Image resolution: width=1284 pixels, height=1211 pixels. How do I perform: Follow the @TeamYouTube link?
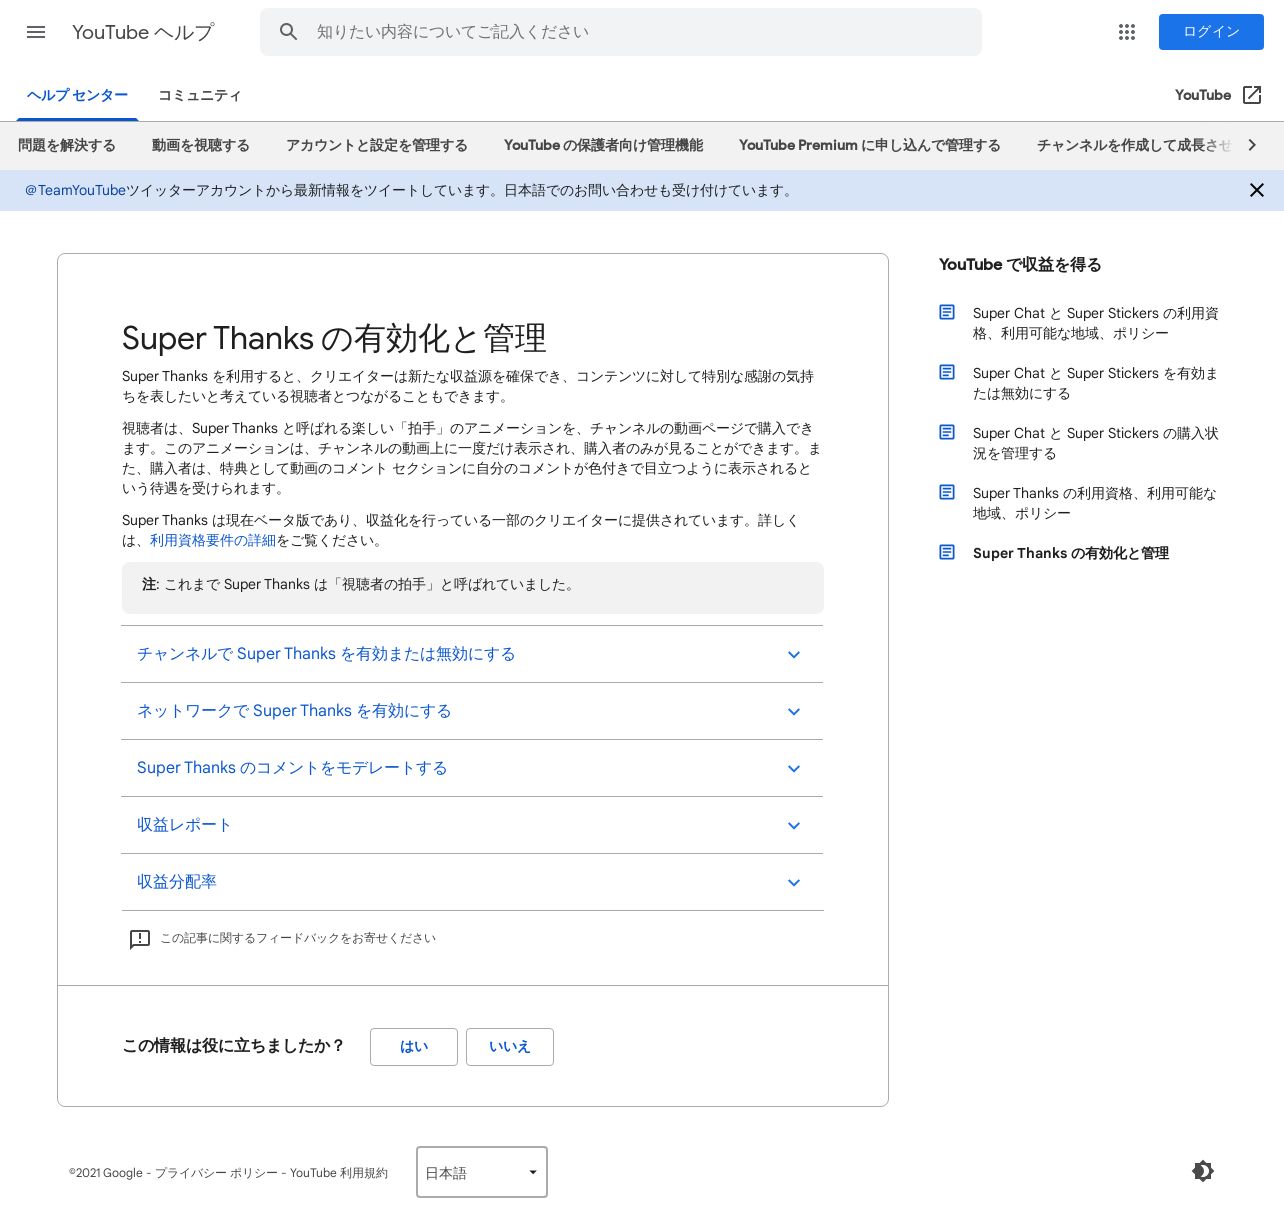pos(75,190)
